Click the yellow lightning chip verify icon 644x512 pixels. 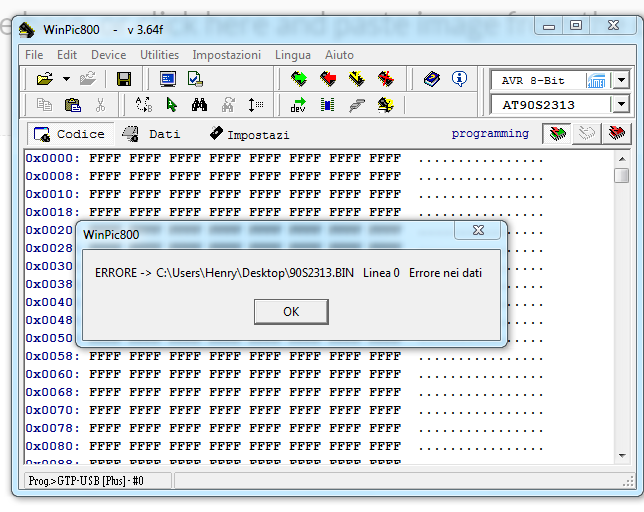pyautogui.click(x=356, y=79)
